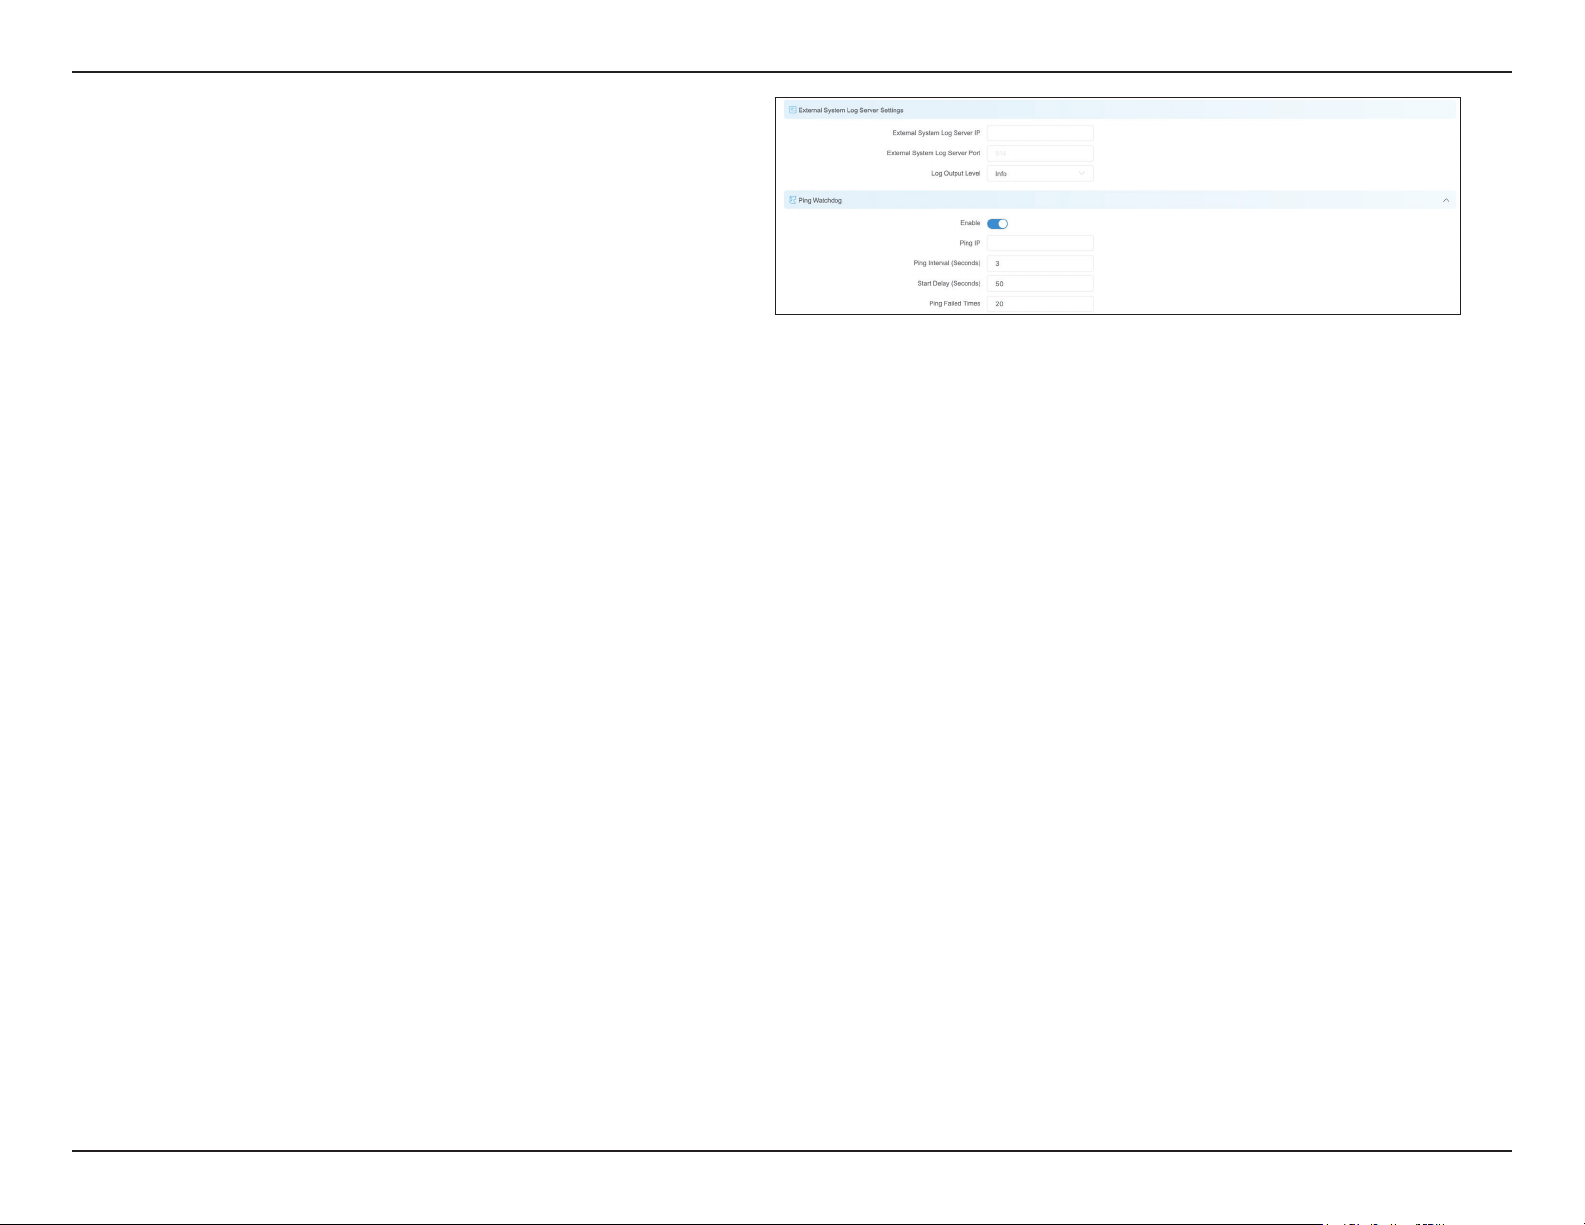Click the Ping IP label
Viewport: 1585px width, 1225px height.
pyautogui.click(x=970, y=243)
